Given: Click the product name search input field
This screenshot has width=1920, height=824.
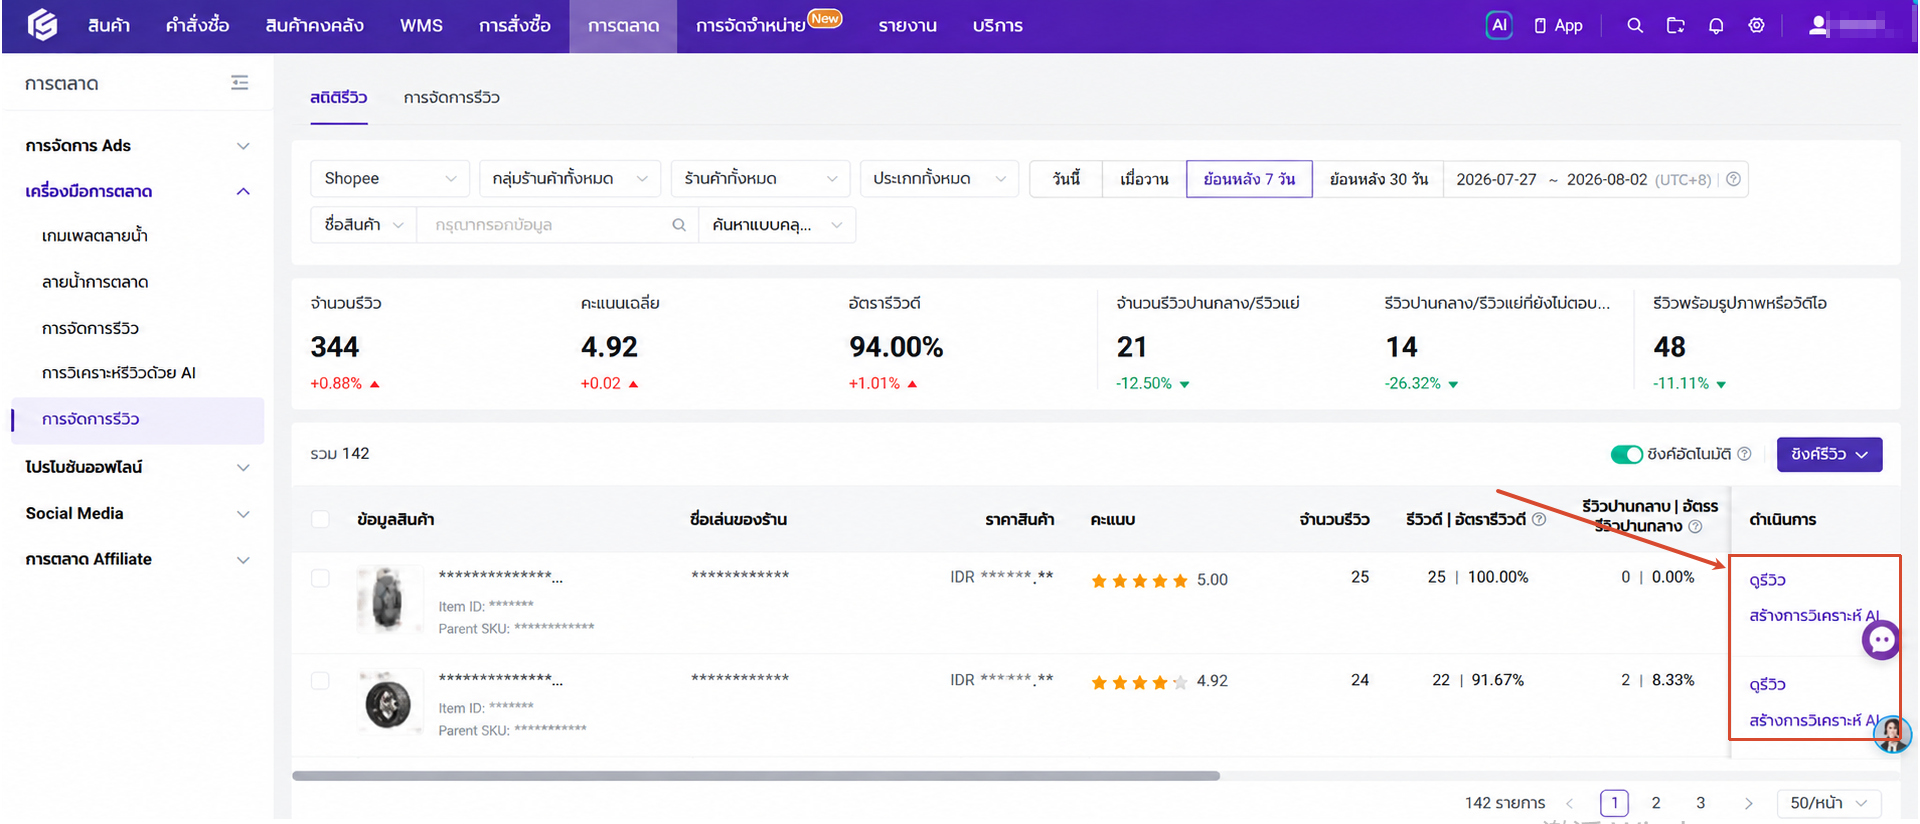Looking at the screenshot, I should click(548, 225).
